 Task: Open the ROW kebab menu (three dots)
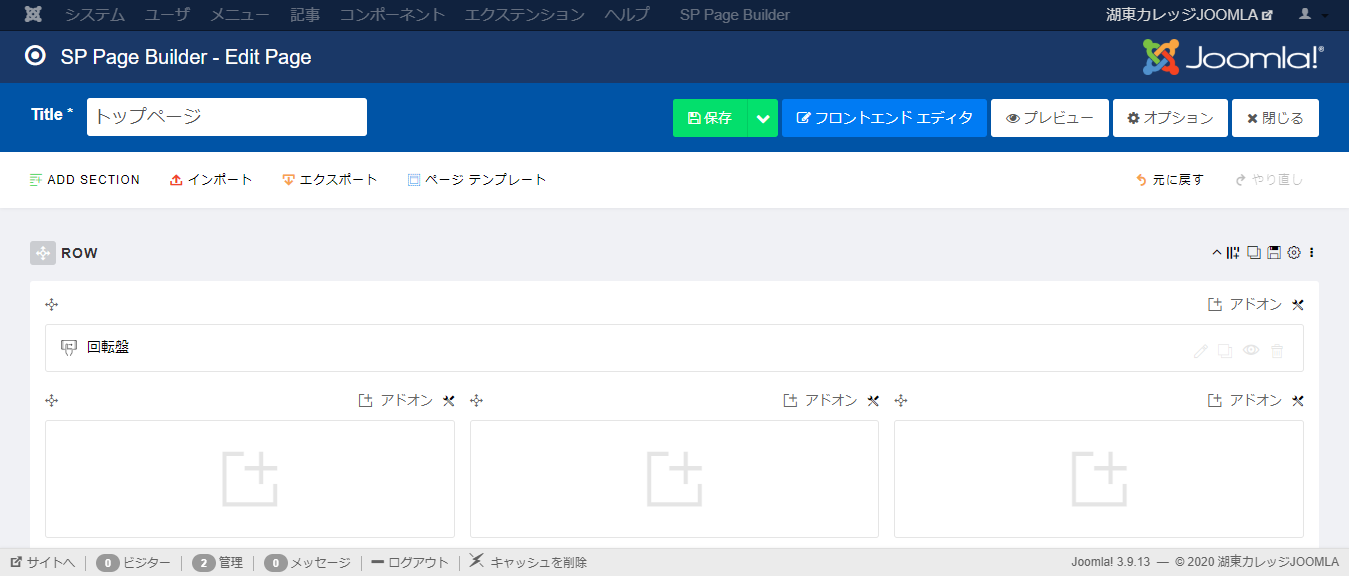[1312, 252]
